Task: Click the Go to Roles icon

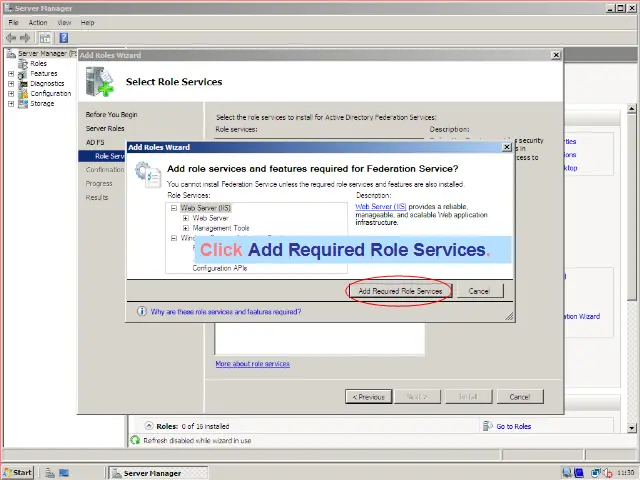Action: (487, 426)
